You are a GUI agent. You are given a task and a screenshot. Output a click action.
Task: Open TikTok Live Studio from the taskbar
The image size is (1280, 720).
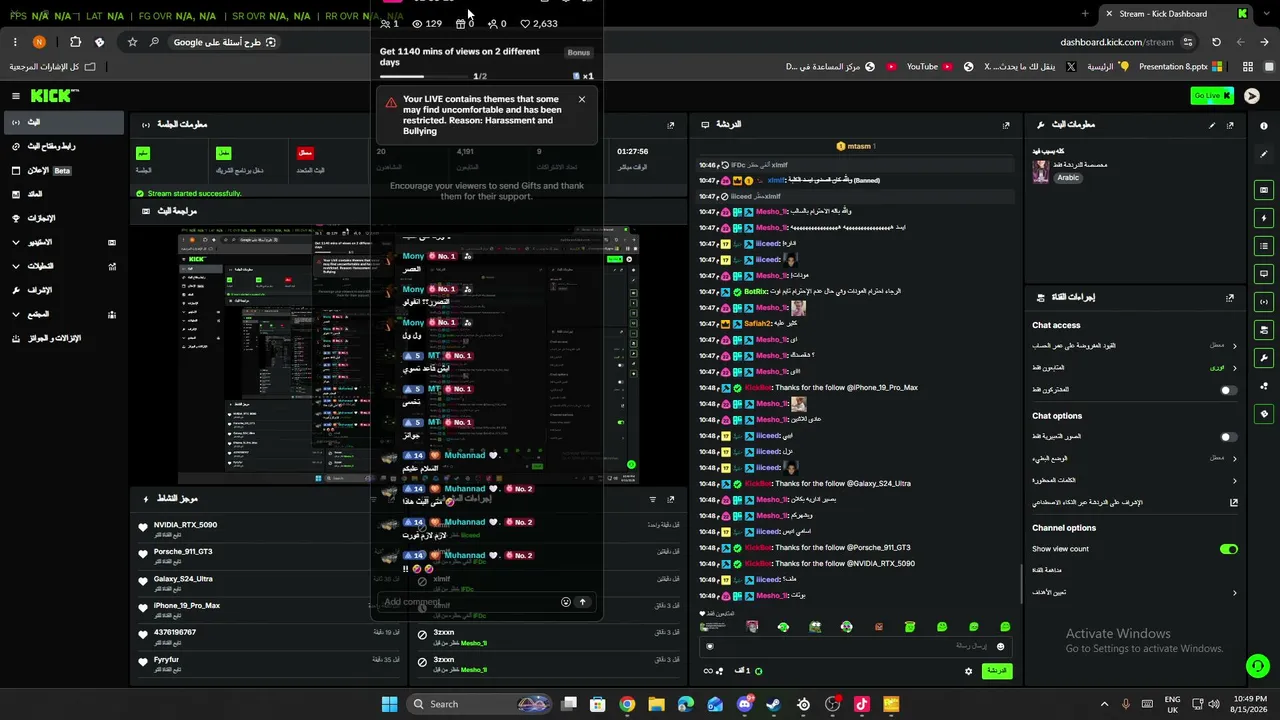click(x=862, y=704)
